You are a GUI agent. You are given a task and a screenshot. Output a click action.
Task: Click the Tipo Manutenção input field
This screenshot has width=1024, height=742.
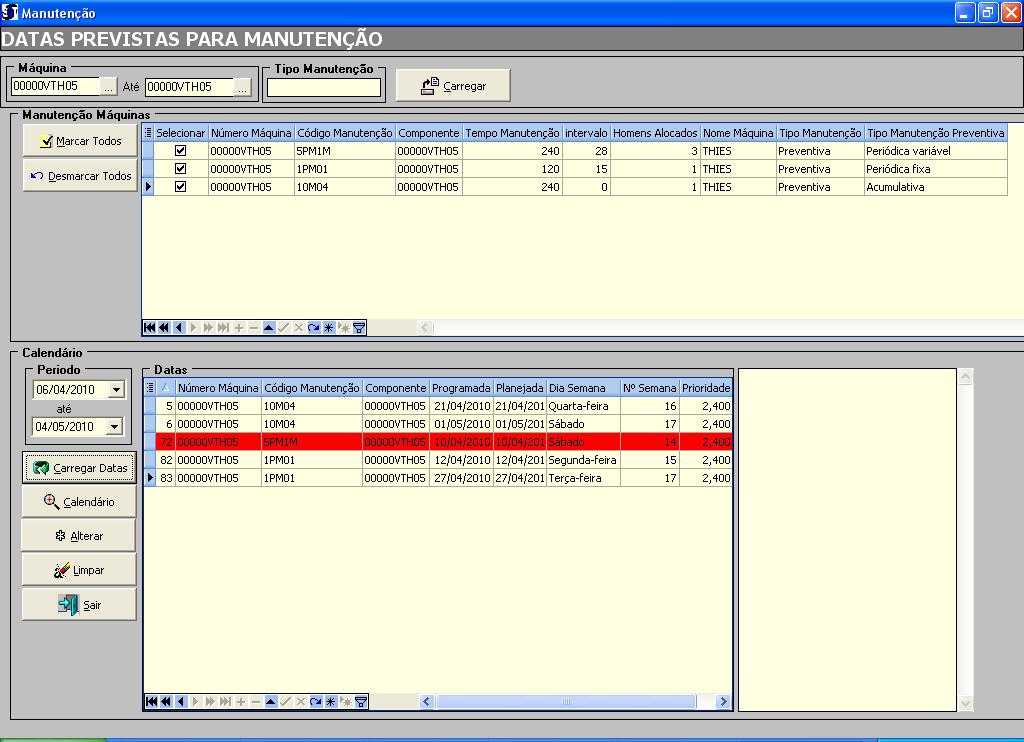point(323,88)
